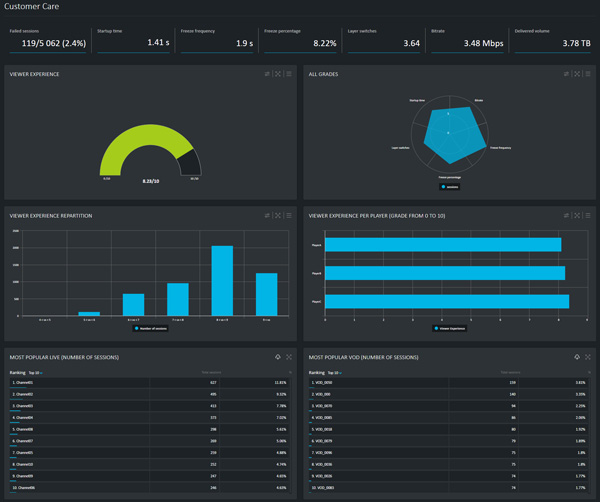600x502 pixels.
Task: Click the swap icon on Viewer Experience Repartition
Action: point(267,215)
